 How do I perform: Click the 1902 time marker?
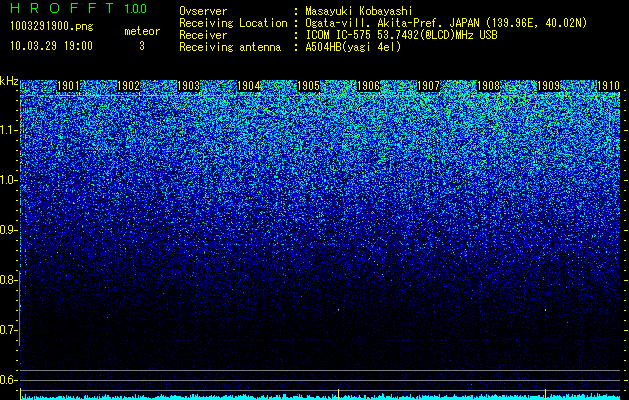tap(128, 86)
